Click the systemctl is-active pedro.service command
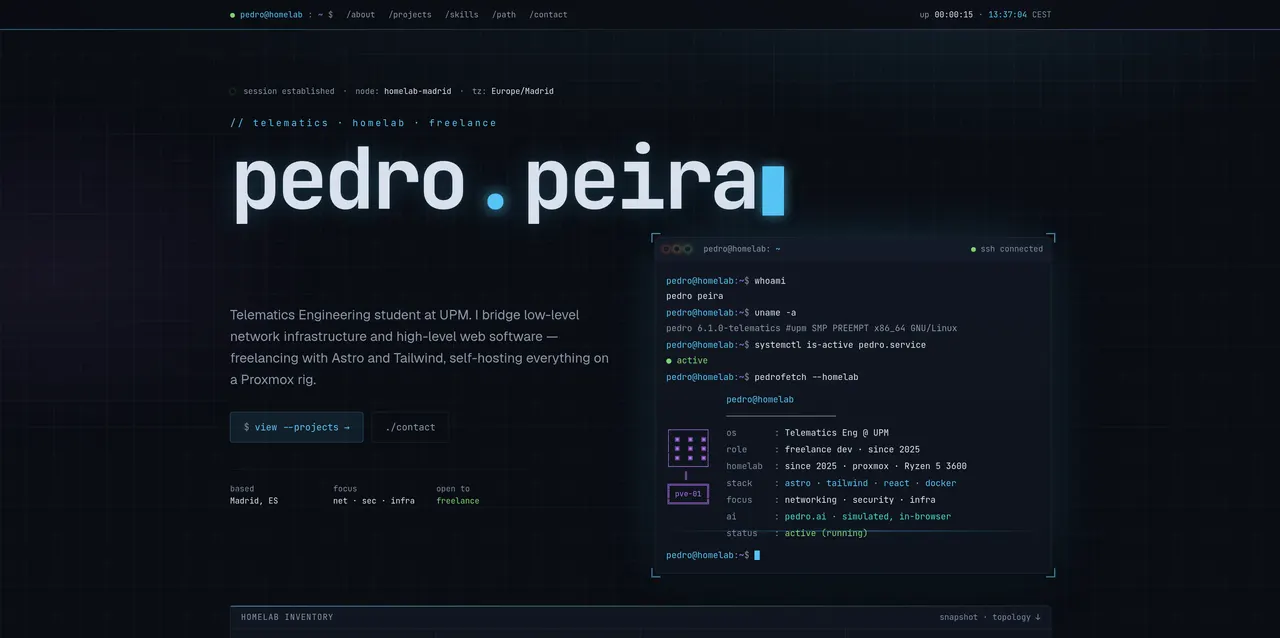 click(796, 345)
